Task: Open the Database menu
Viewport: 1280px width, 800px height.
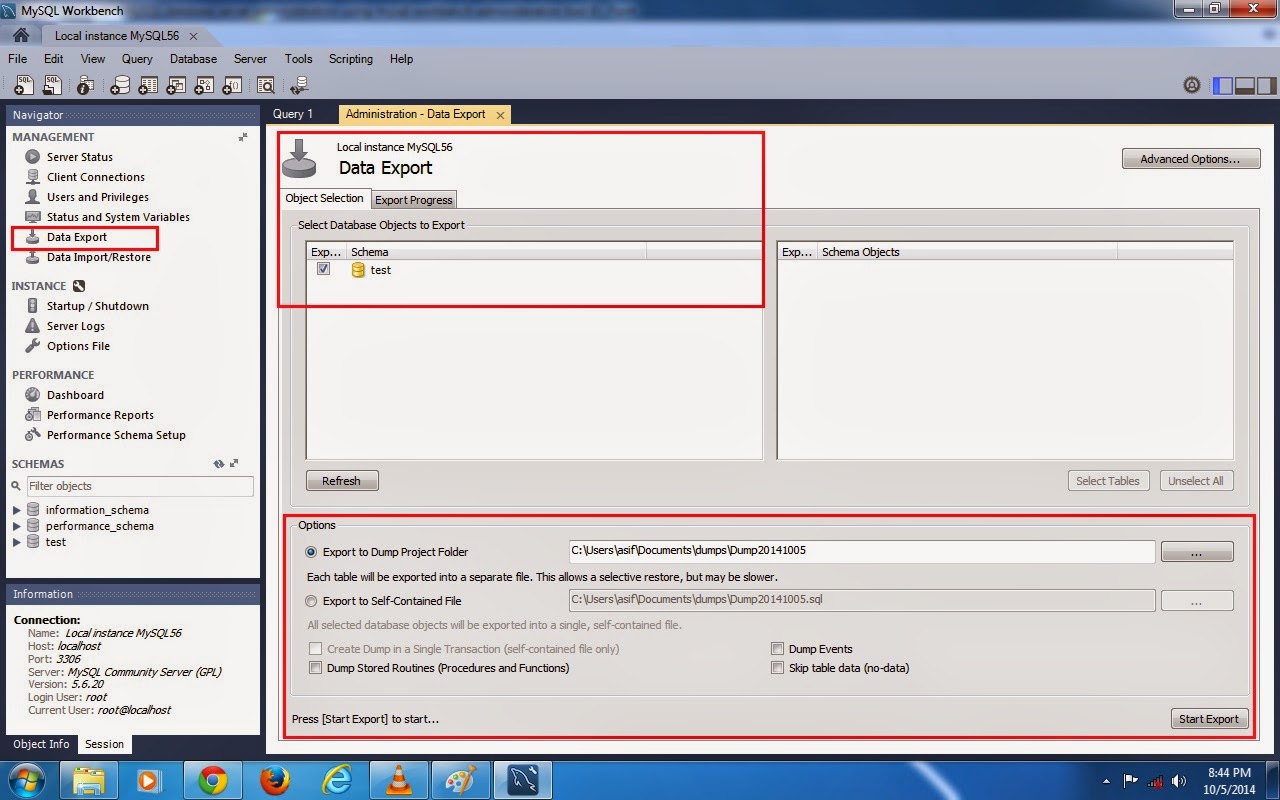Action: (x=194, y=59)
